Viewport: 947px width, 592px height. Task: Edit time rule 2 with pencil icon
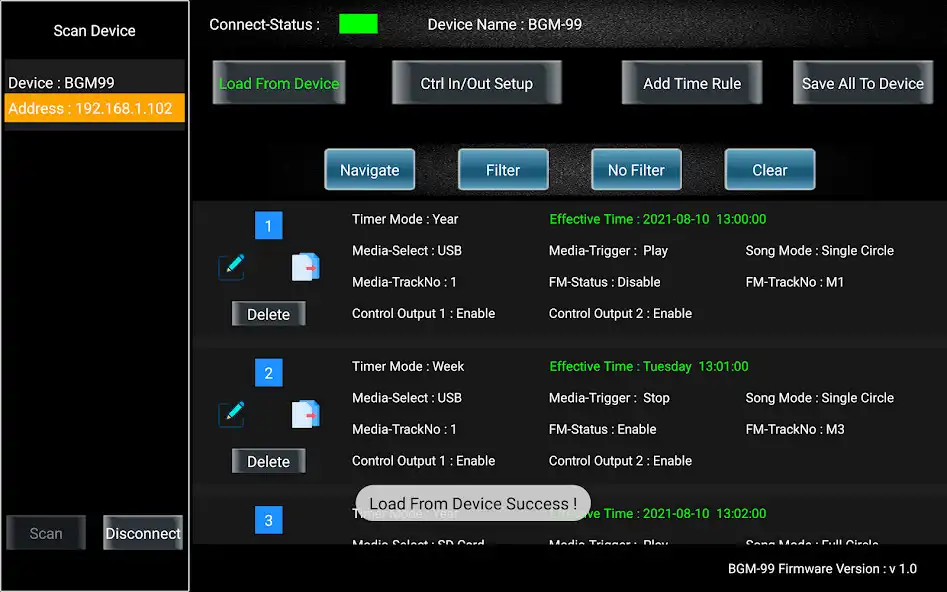pyautogui.click(x=231, y=413)
